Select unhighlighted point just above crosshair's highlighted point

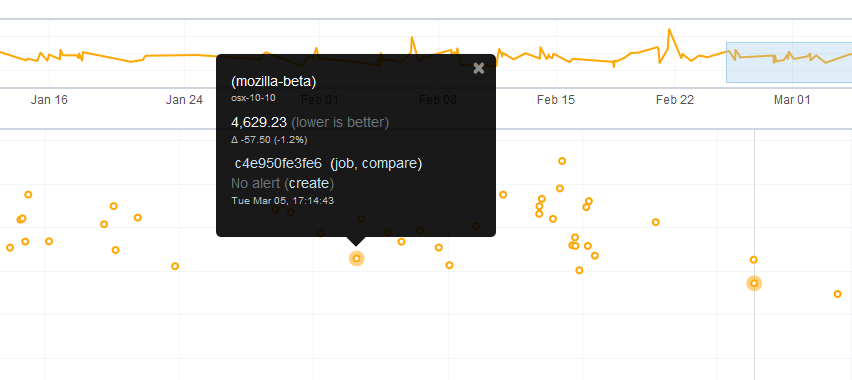coord(754,260)
